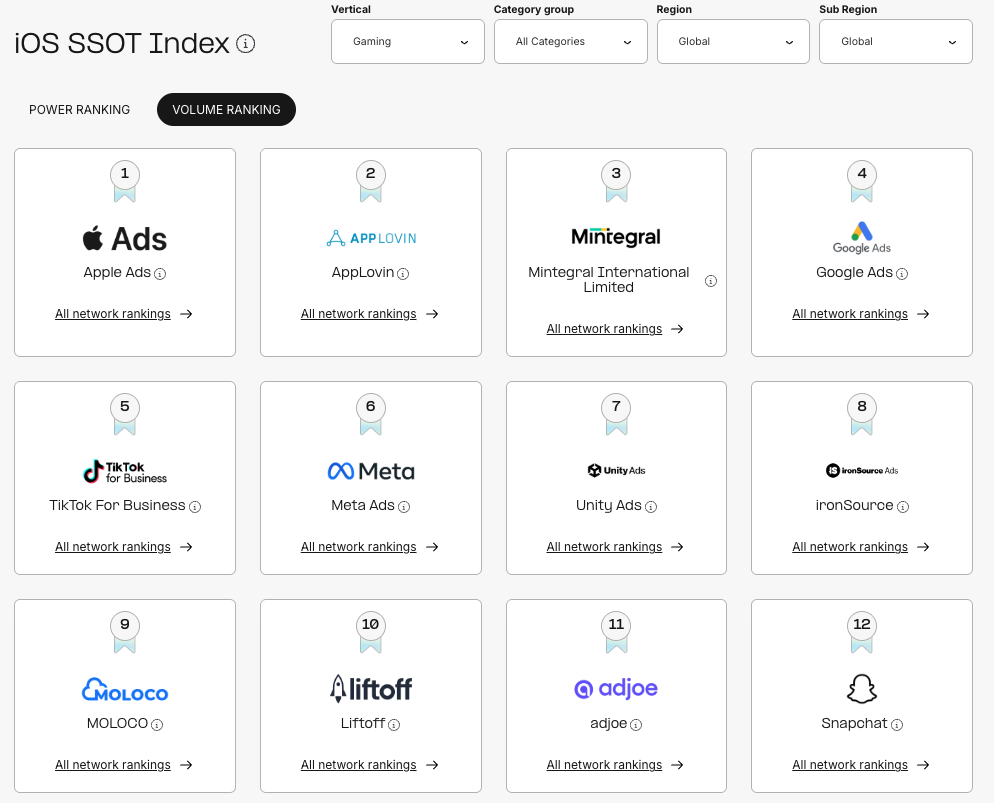This screenshot has width=994, height=803.
Task: Click the info icon next to Meta Ads
Action: point(404,507)
